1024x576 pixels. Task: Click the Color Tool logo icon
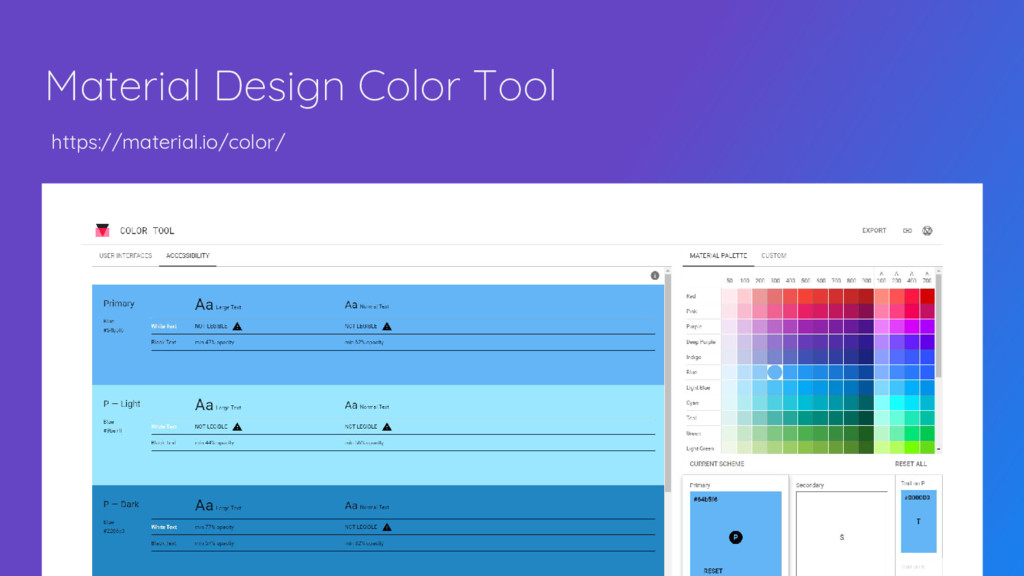103,230
